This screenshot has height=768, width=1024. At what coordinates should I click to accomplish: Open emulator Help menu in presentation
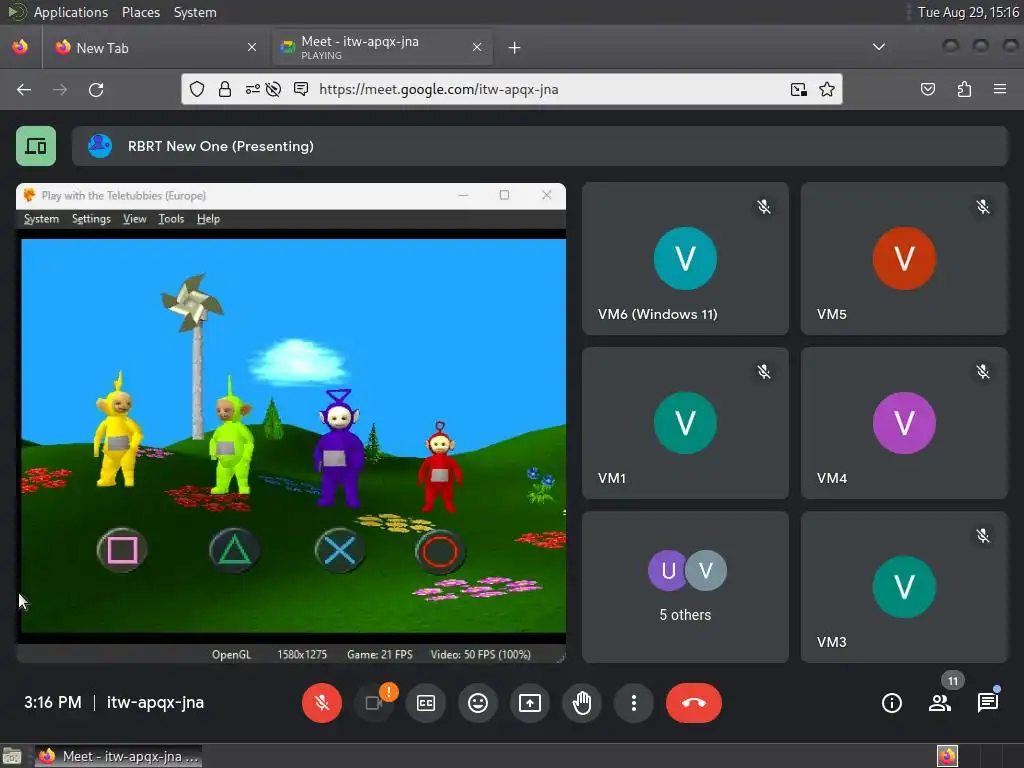(x=208, y=219)
